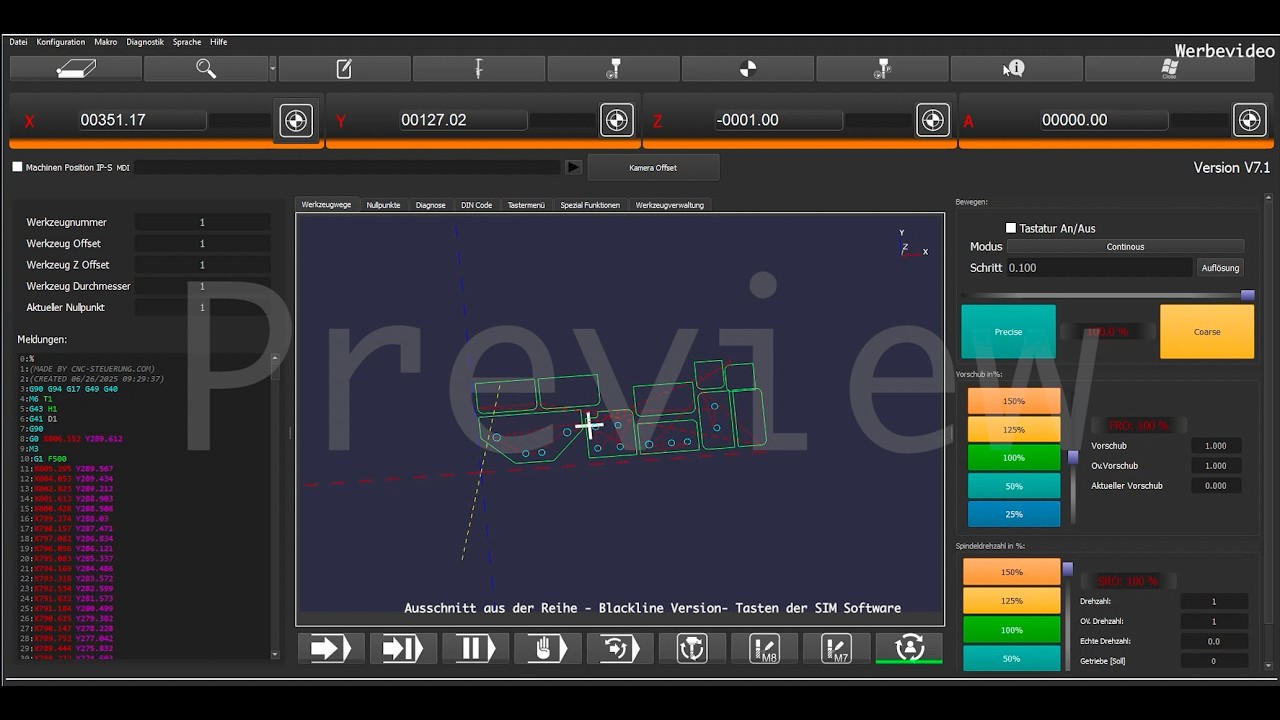The height and width of the screenshot is (720, 1280).
Task: Click the toolbar zero point target icon
Action: (747, 68)
